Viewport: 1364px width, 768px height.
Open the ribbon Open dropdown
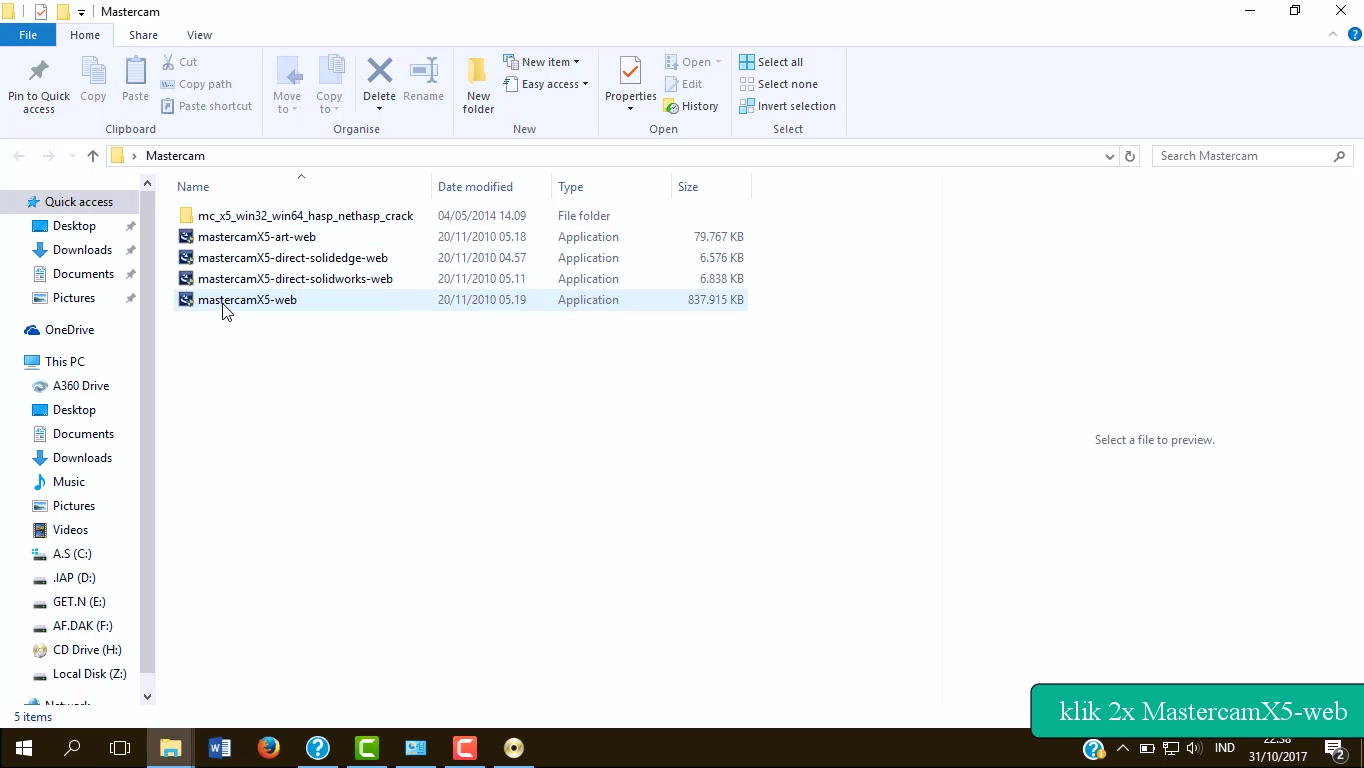693,62
